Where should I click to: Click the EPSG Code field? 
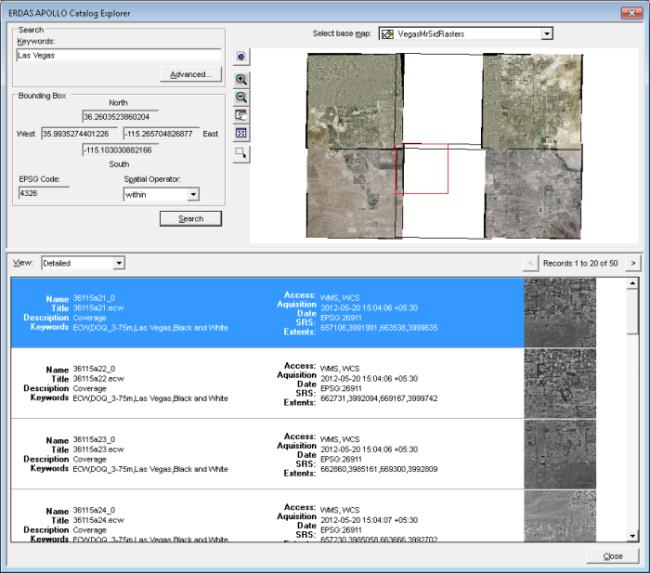[44, 193]
